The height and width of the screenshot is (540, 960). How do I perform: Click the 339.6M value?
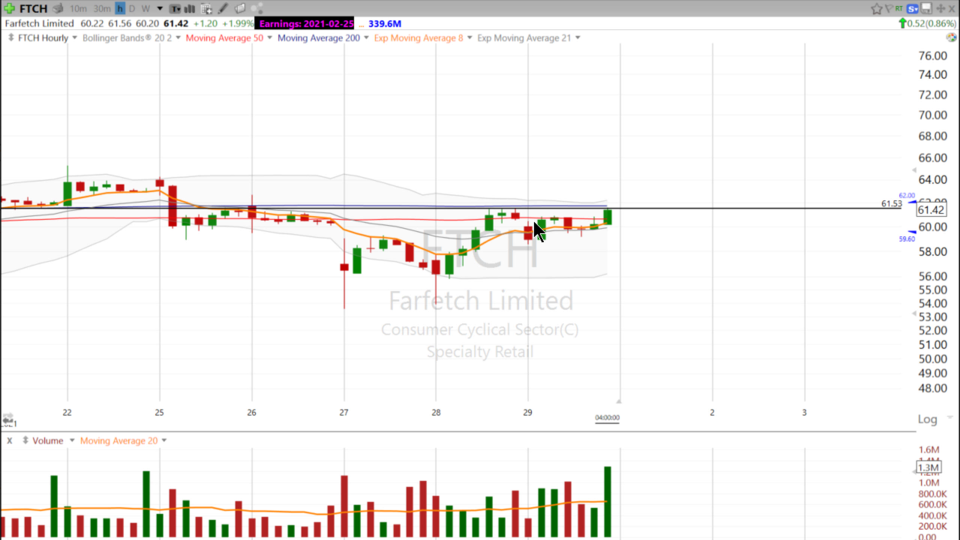(384, 23)
